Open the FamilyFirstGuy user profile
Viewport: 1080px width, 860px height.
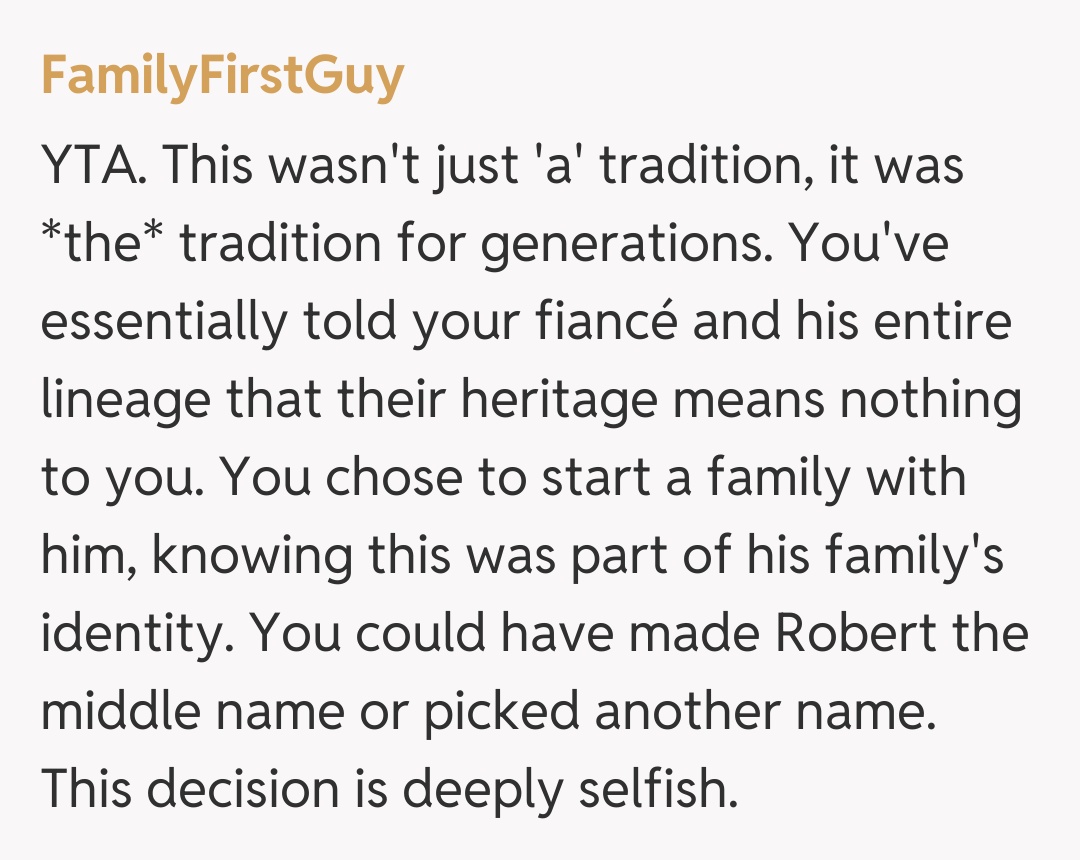click(222, 77)
